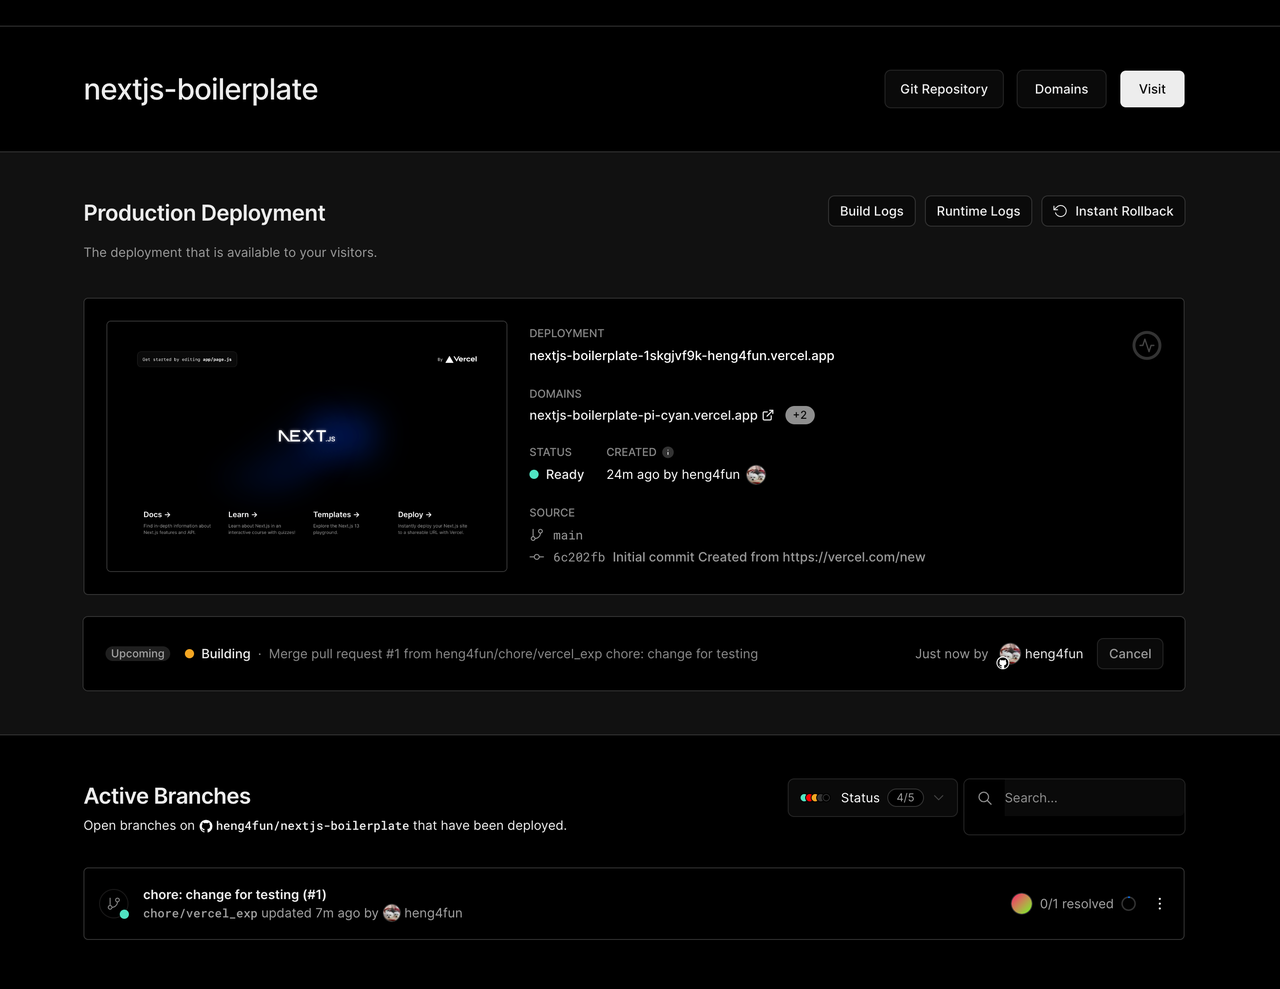The image size is (1280, 989).
Task: Open Runtime Logs
Action: [978, 211]
